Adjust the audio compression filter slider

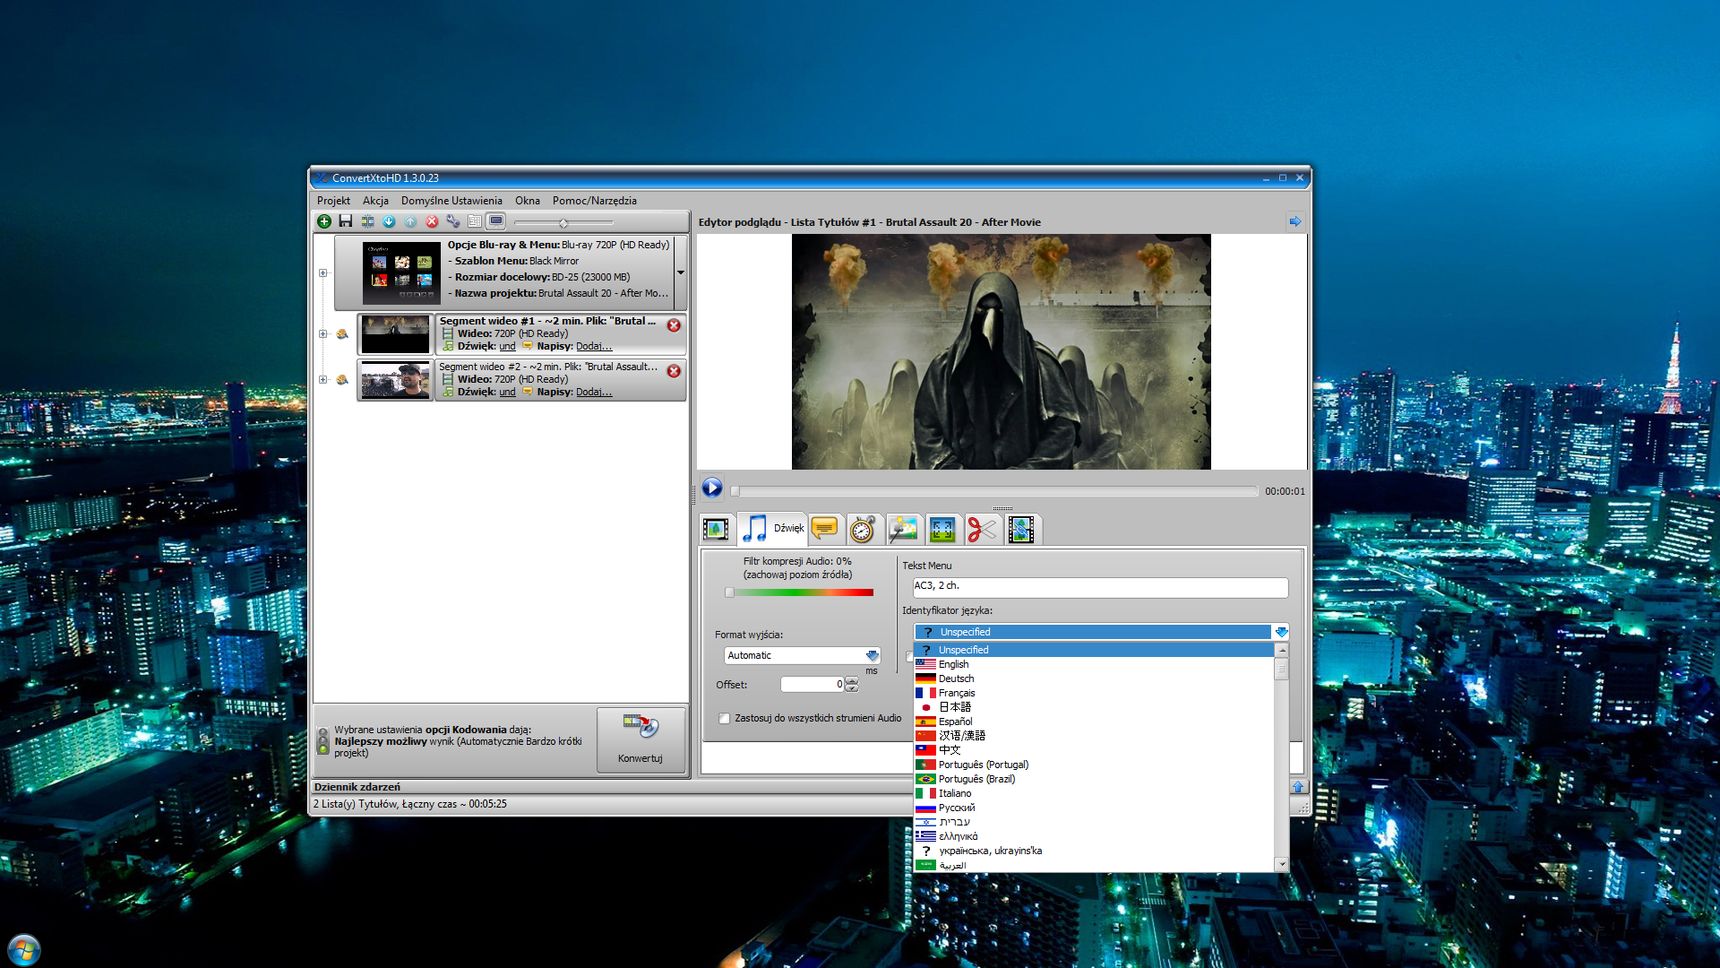click(x=799, y=592)
